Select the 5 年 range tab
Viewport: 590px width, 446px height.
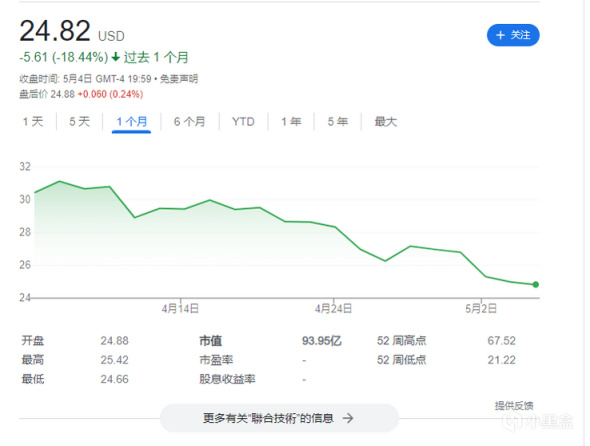point(338,122)
